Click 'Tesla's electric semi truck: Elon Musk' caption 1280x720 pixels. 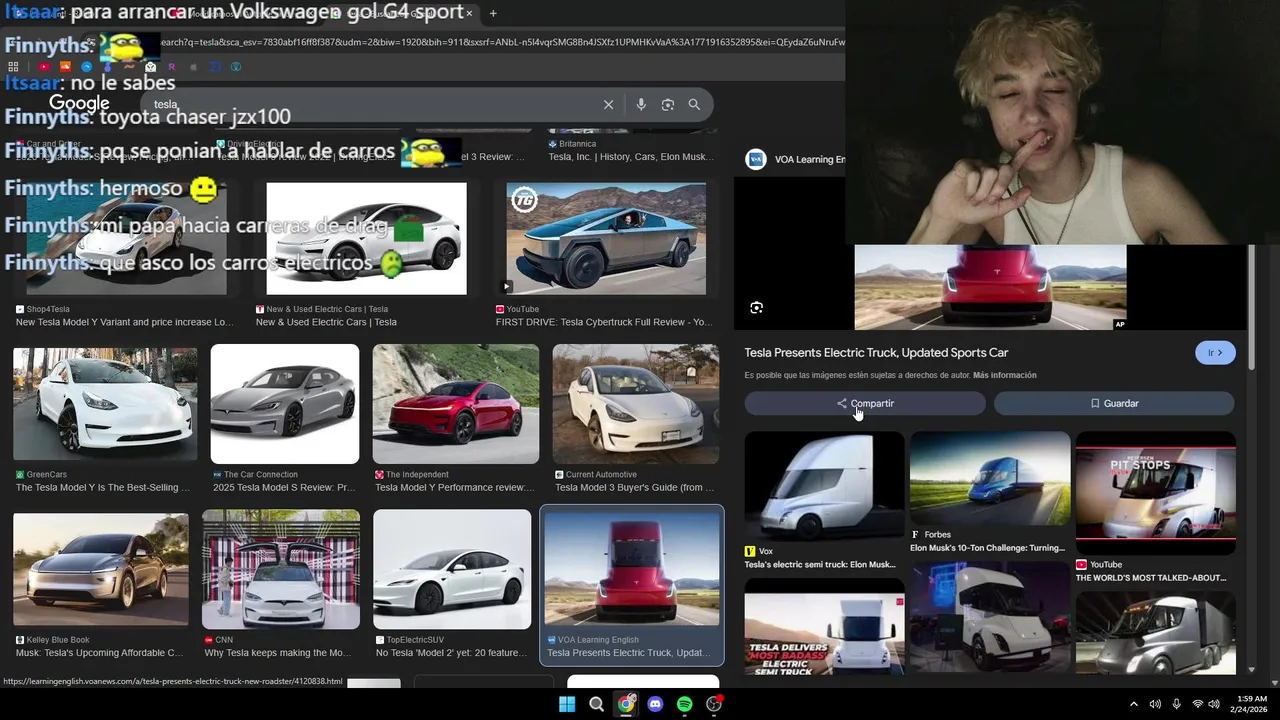(820, 565)
